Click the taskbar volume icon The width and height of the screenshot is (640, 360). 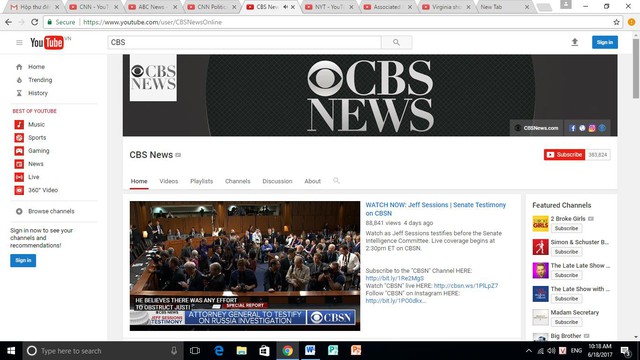pos(551,351)
